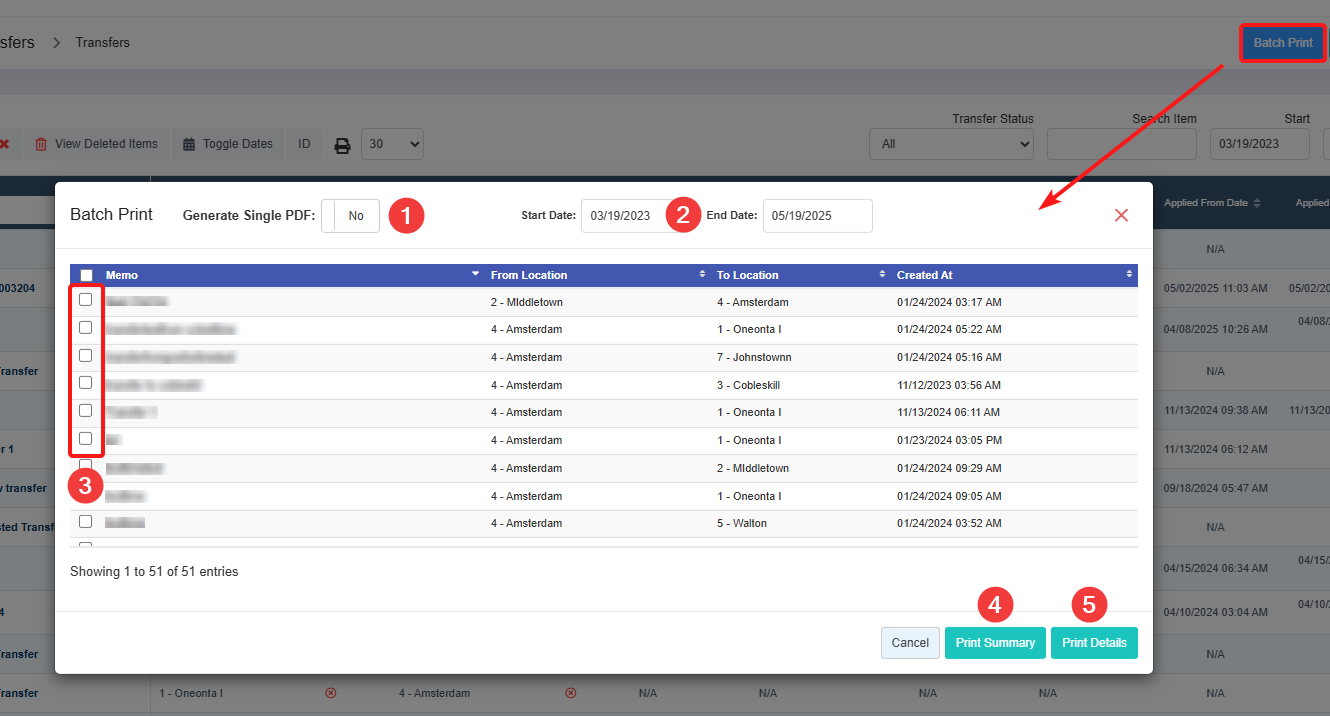Click the '01/24/2024 05:16 AM' cell
1330x716 pixels.
[x=949, y=357]
